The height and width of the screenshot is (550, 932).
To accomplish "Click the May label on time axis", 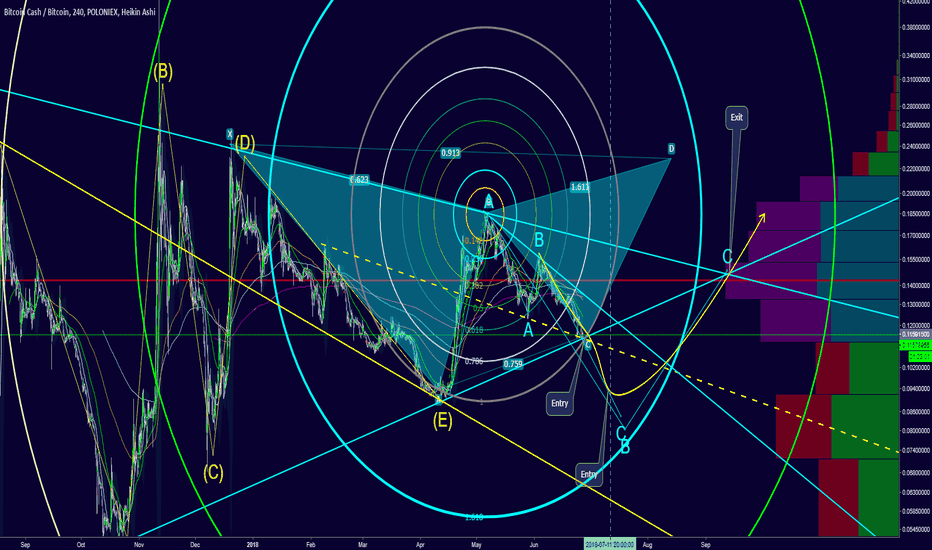I will [476, 544].
